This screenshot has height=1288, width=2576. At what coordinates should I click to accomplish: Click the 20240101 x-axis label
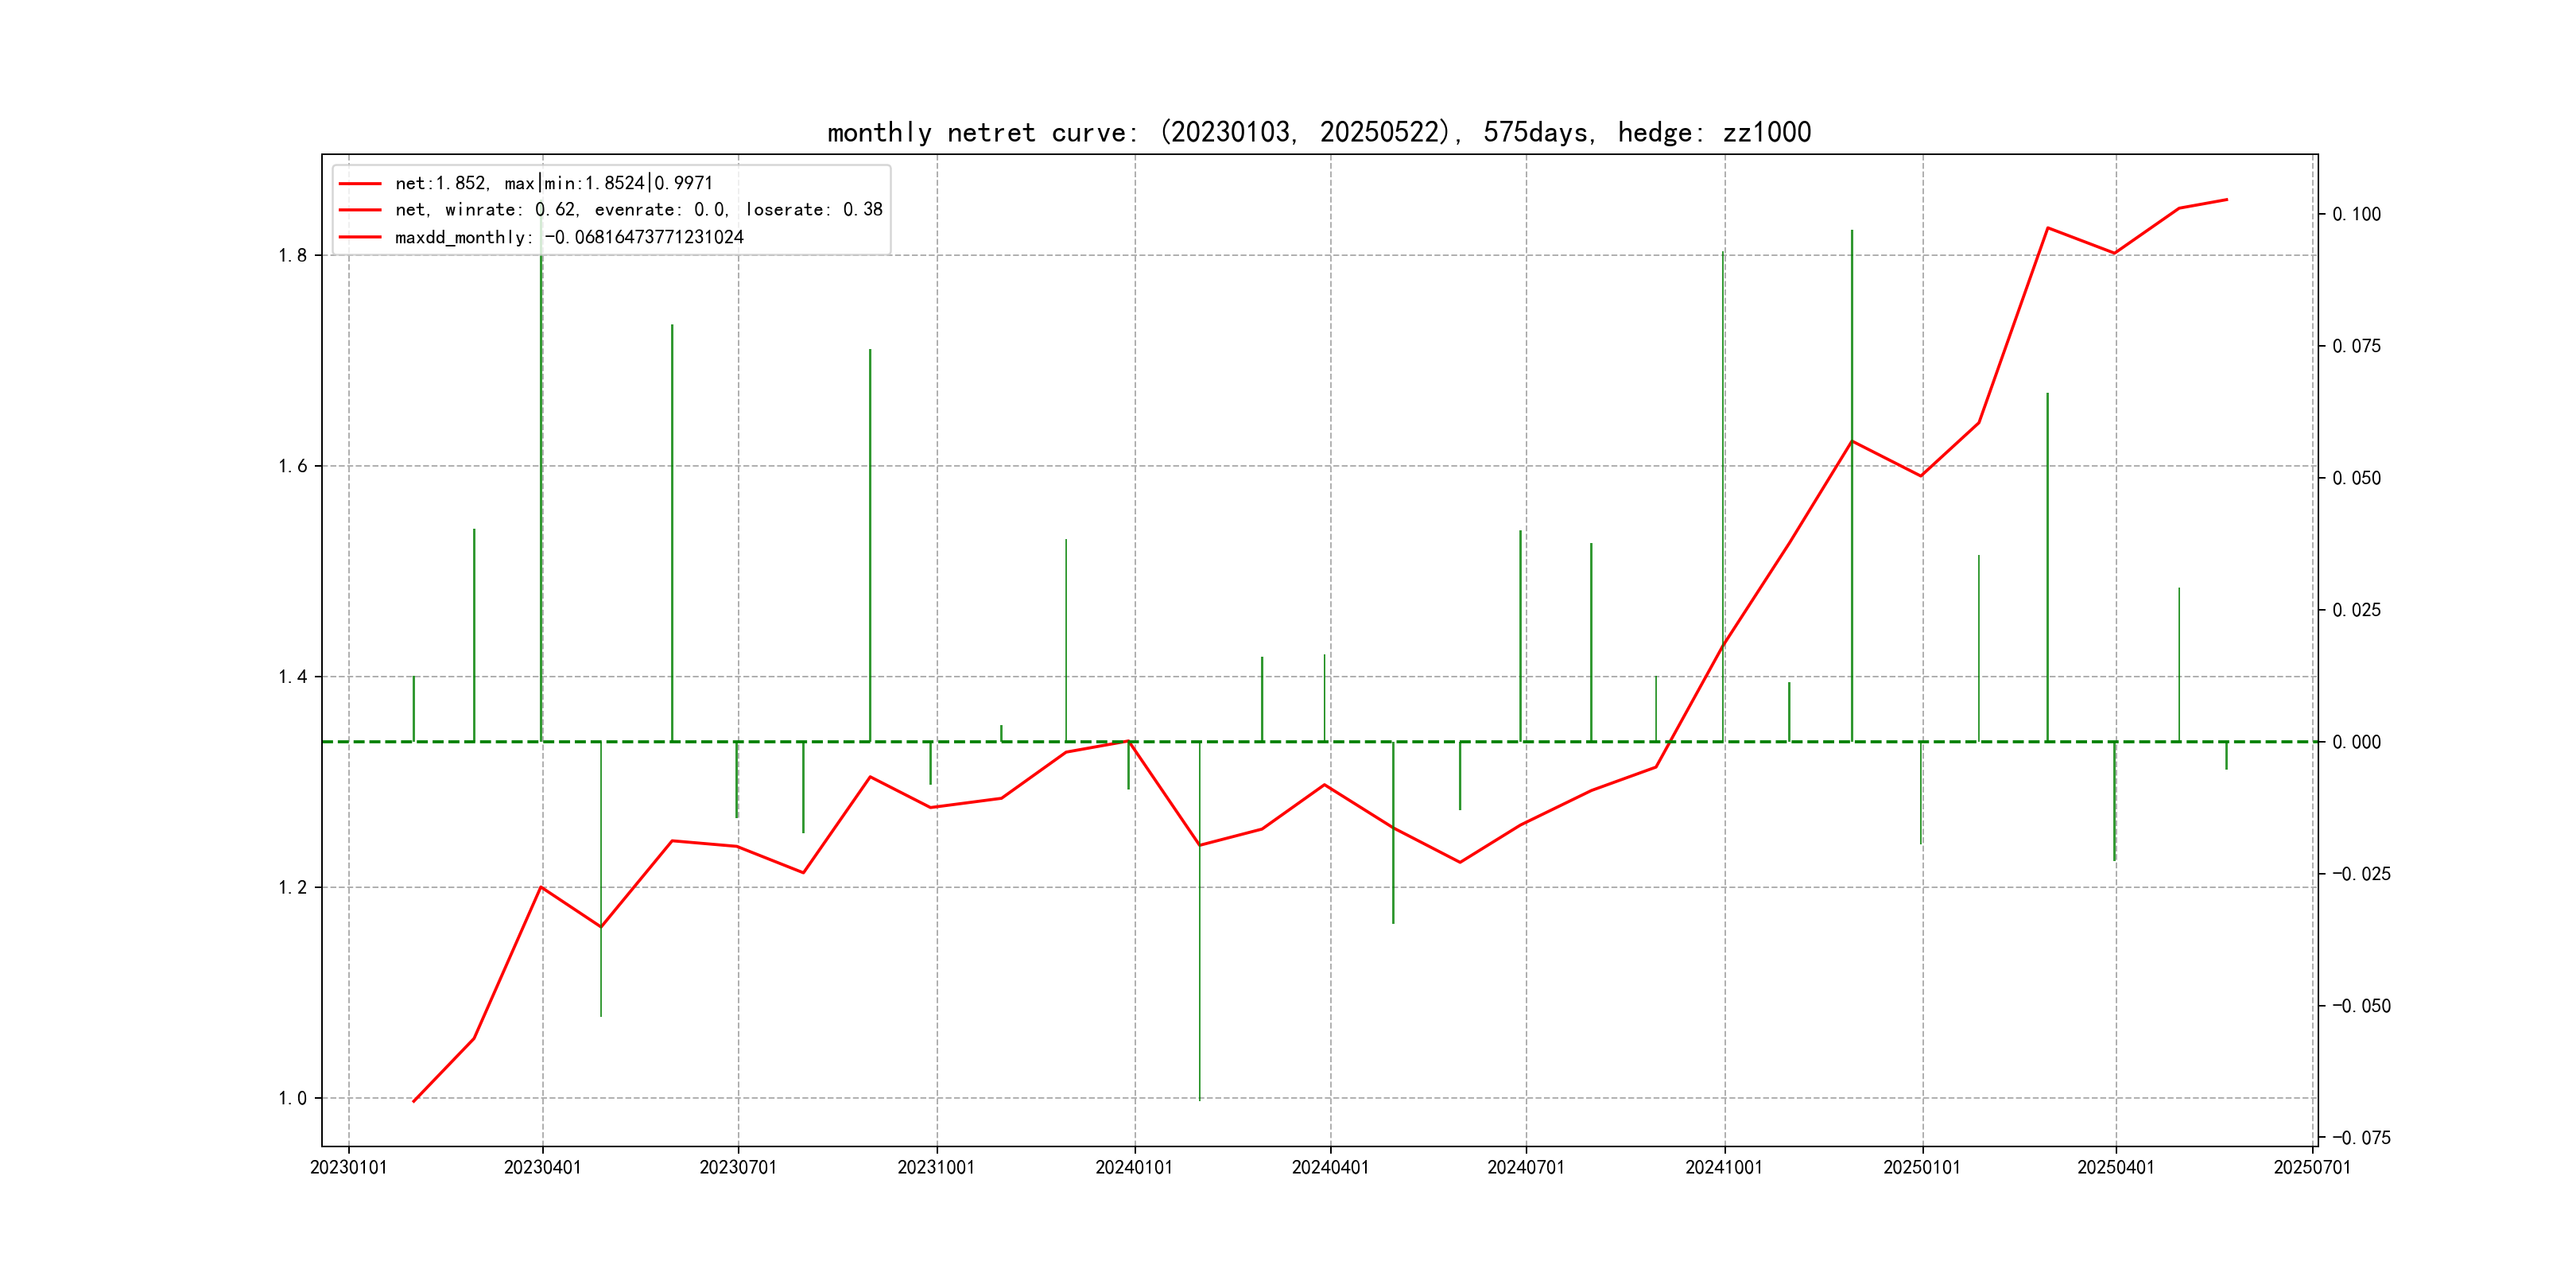coord(1134,1167)
